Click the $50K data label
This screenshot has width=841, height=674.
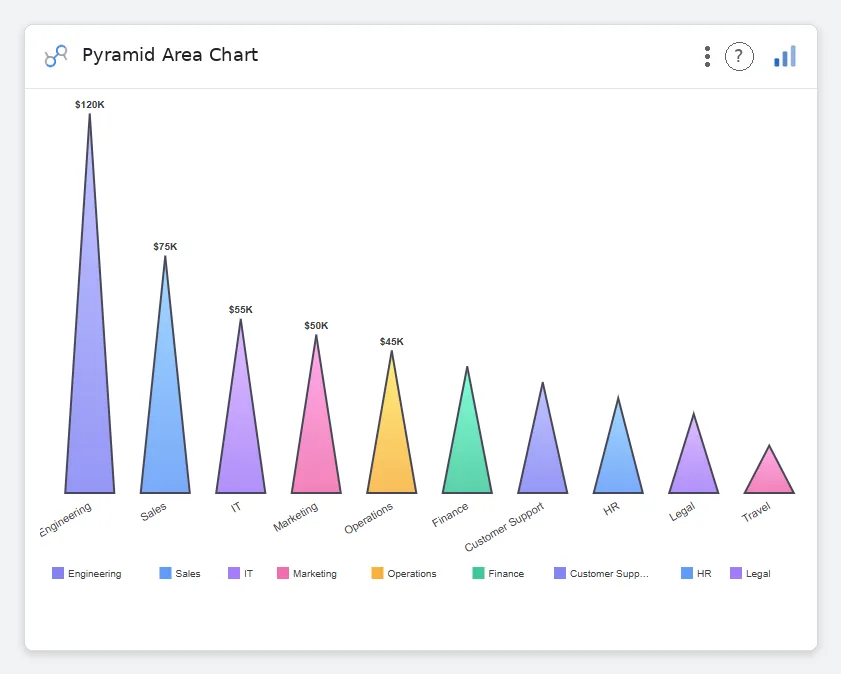click(x=316, y=326)
